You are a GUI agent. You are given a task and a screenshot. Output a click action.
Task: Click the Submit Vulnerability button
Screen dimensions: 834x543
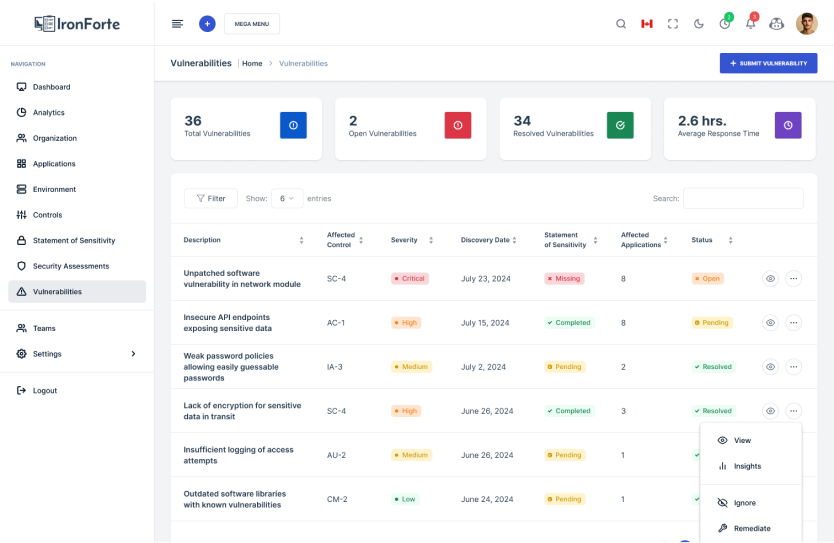(x=768, y=63)
